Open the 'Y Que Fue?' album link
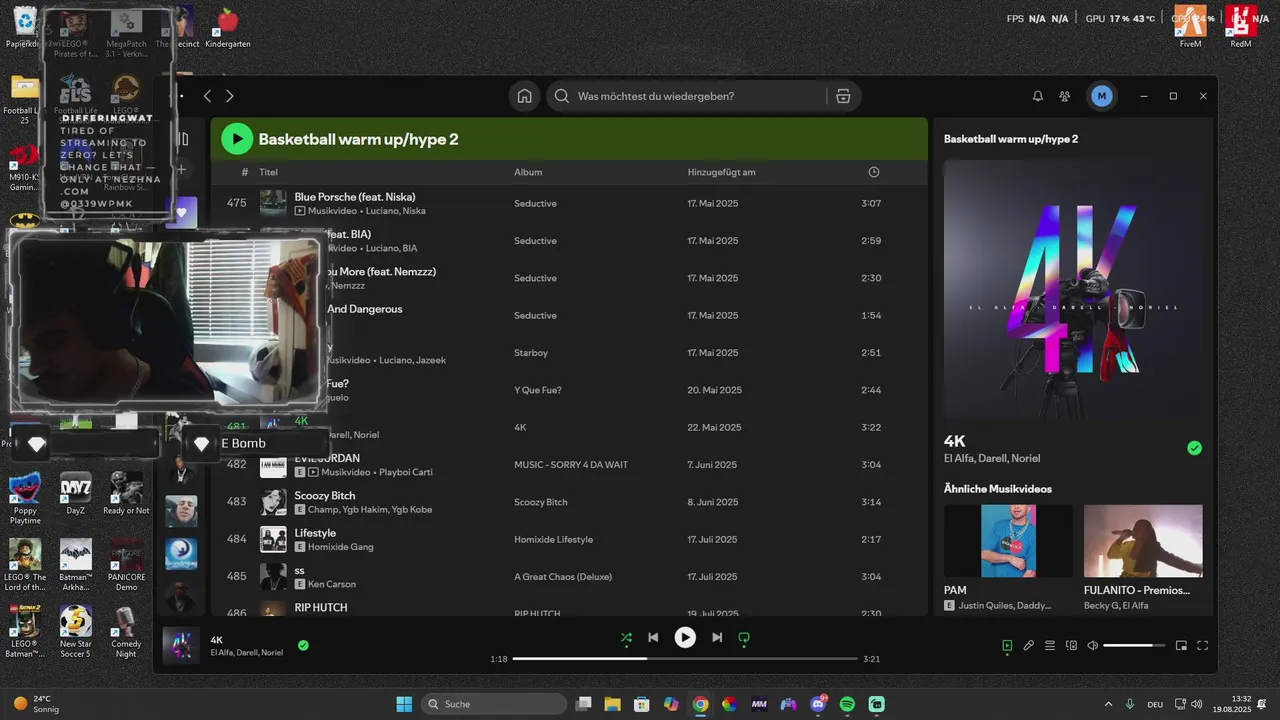This screenshot has height=720, width=1280. (538, 390)
